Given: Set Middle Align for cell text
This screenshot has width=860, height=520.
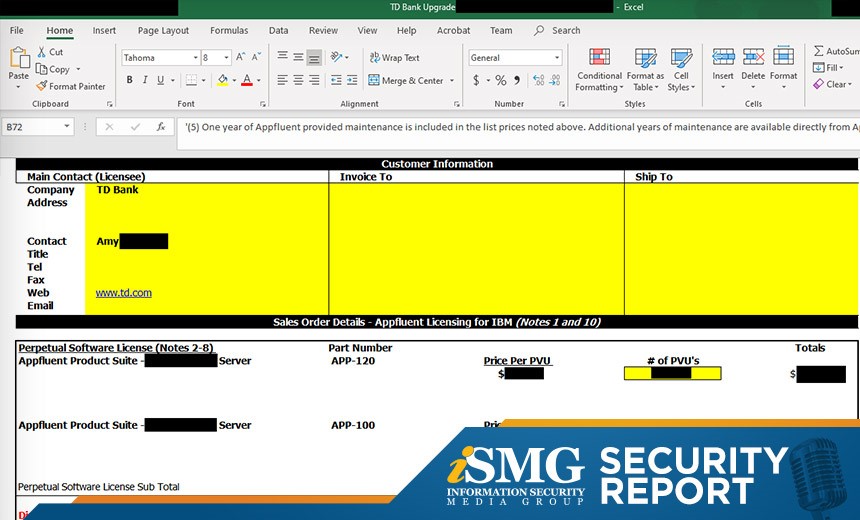Looking at the screenshot, I should (x=298, y=56).
